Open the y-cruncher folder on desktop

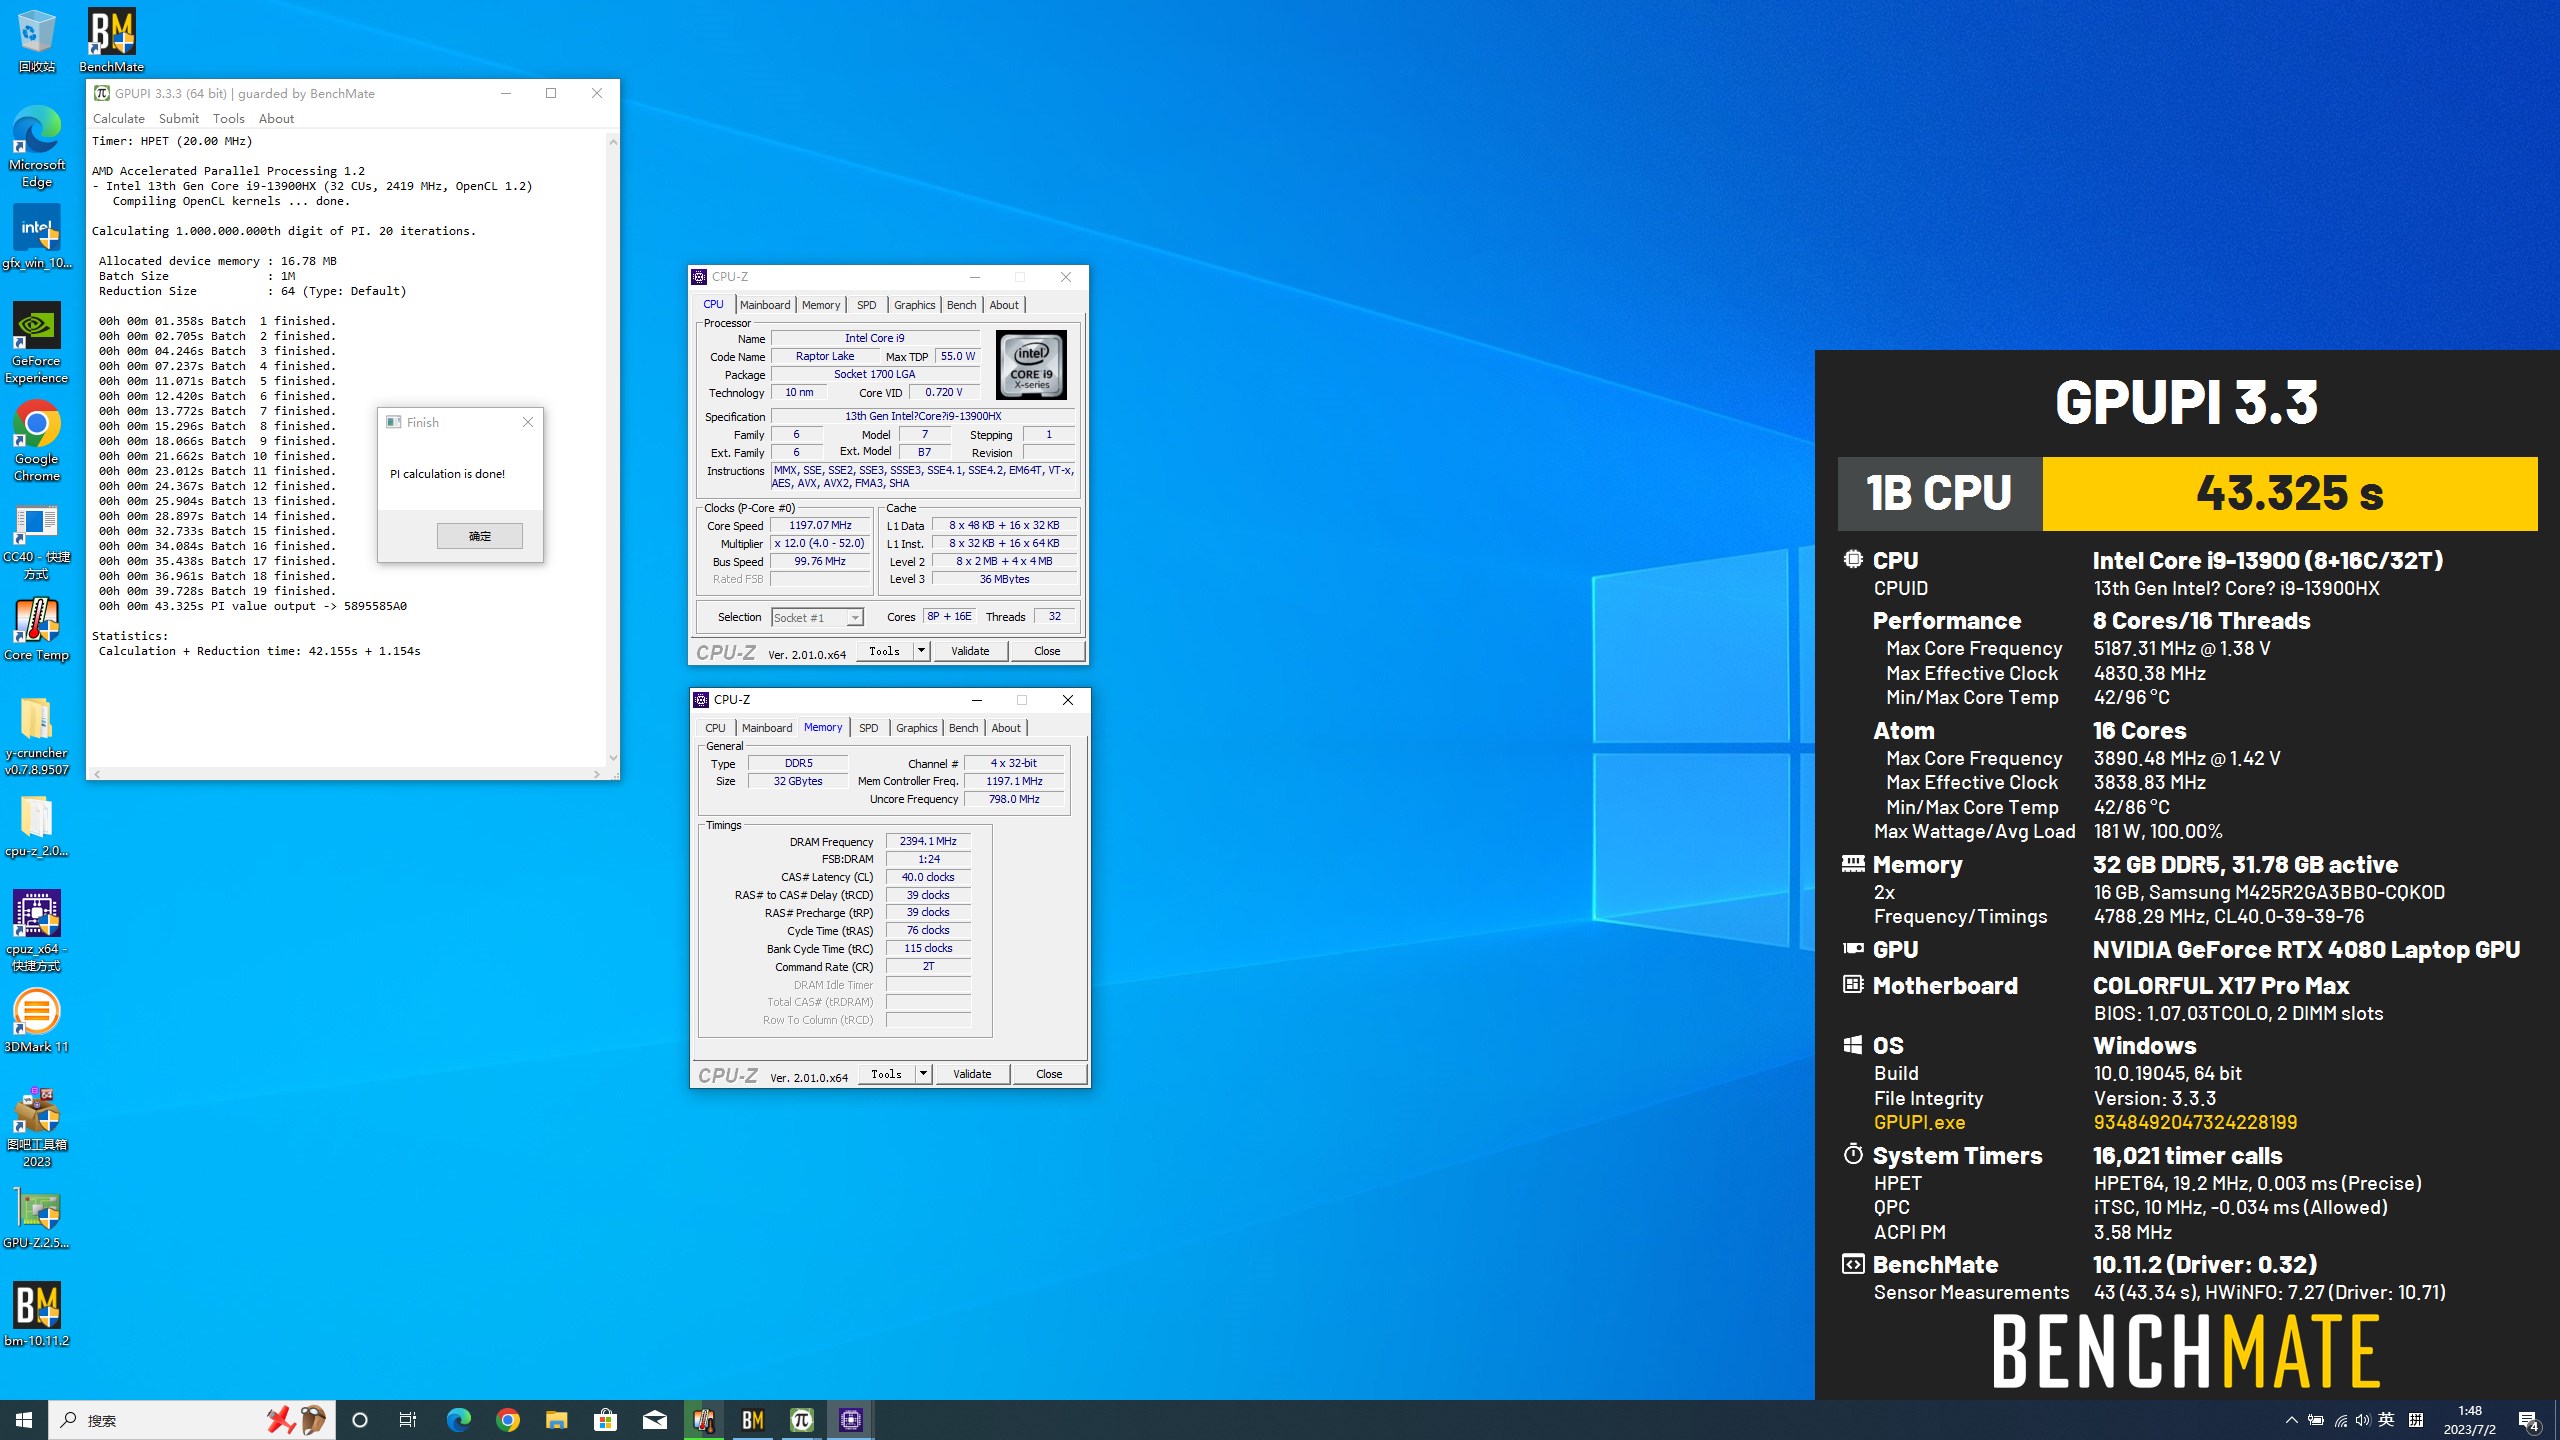37,735
